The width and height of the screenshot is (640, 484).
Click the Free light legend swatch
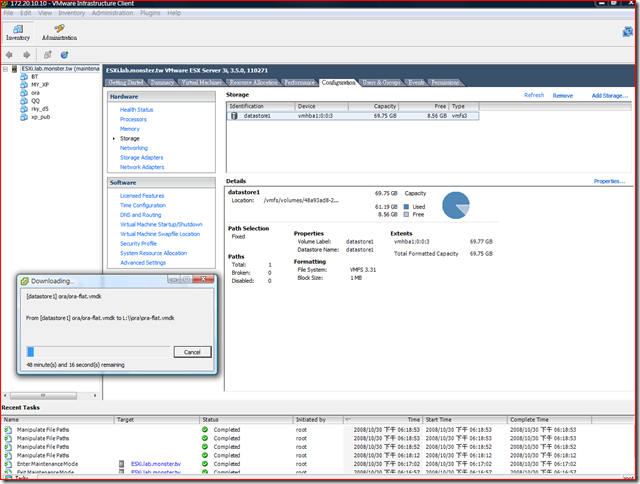tap(406, 215)
